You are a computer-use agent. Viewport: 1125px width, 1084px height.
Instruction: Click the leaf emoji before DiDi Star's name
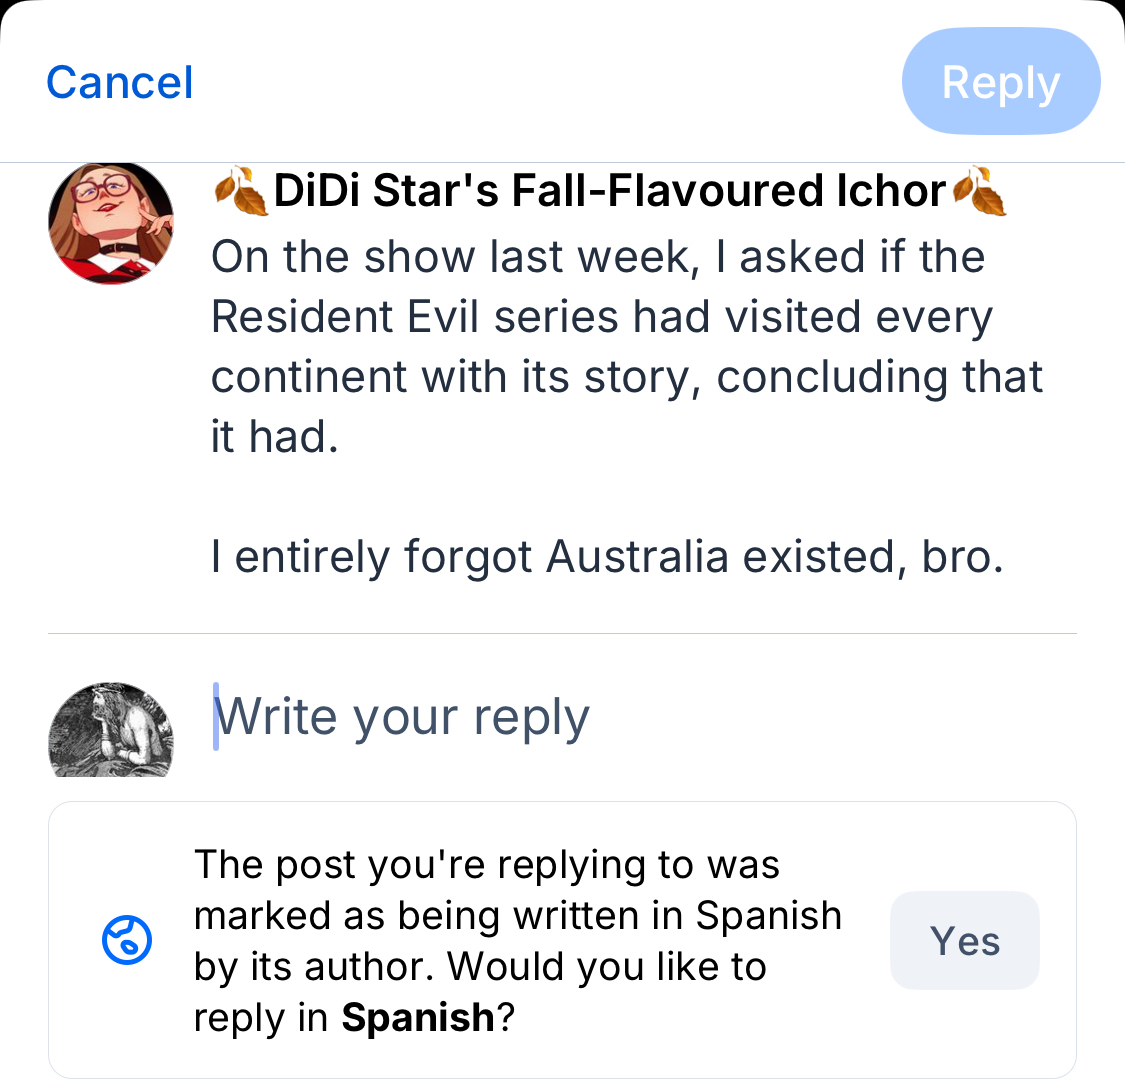(x=241, y=191)
